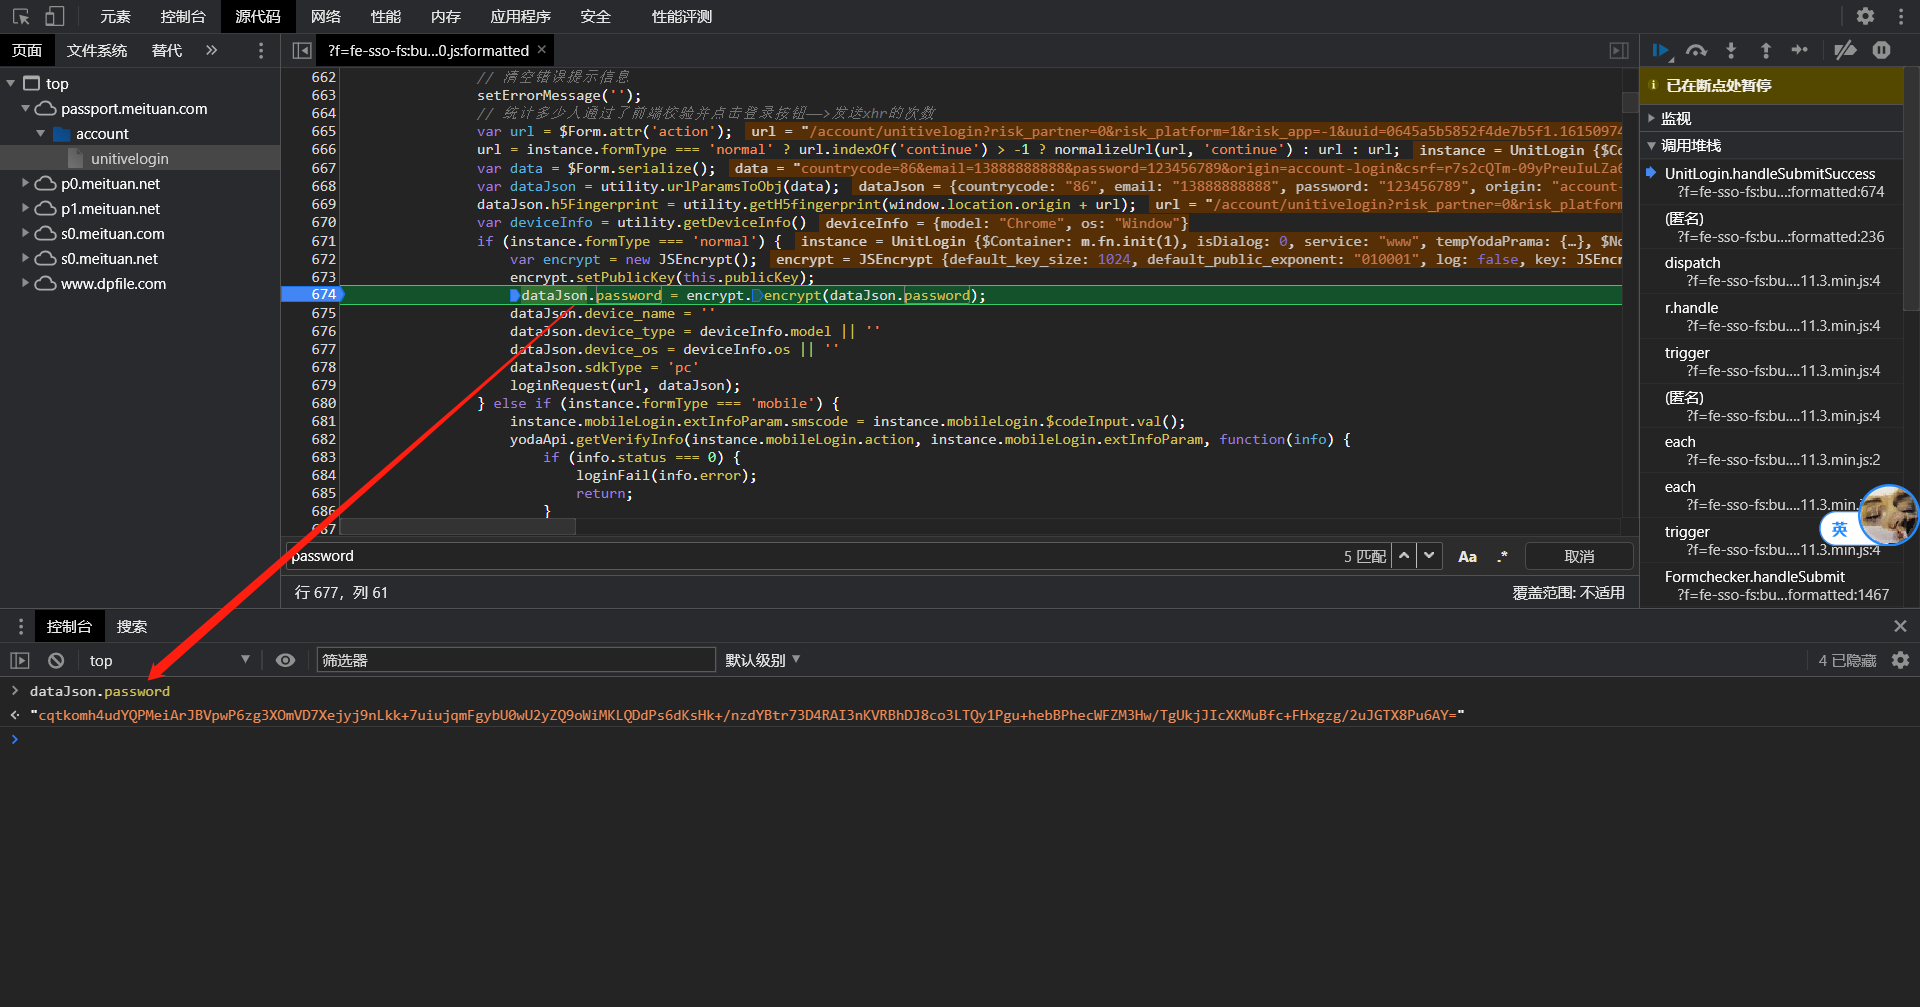
Task: Activate the inspect element picker icon
Action: pos(20,16)
